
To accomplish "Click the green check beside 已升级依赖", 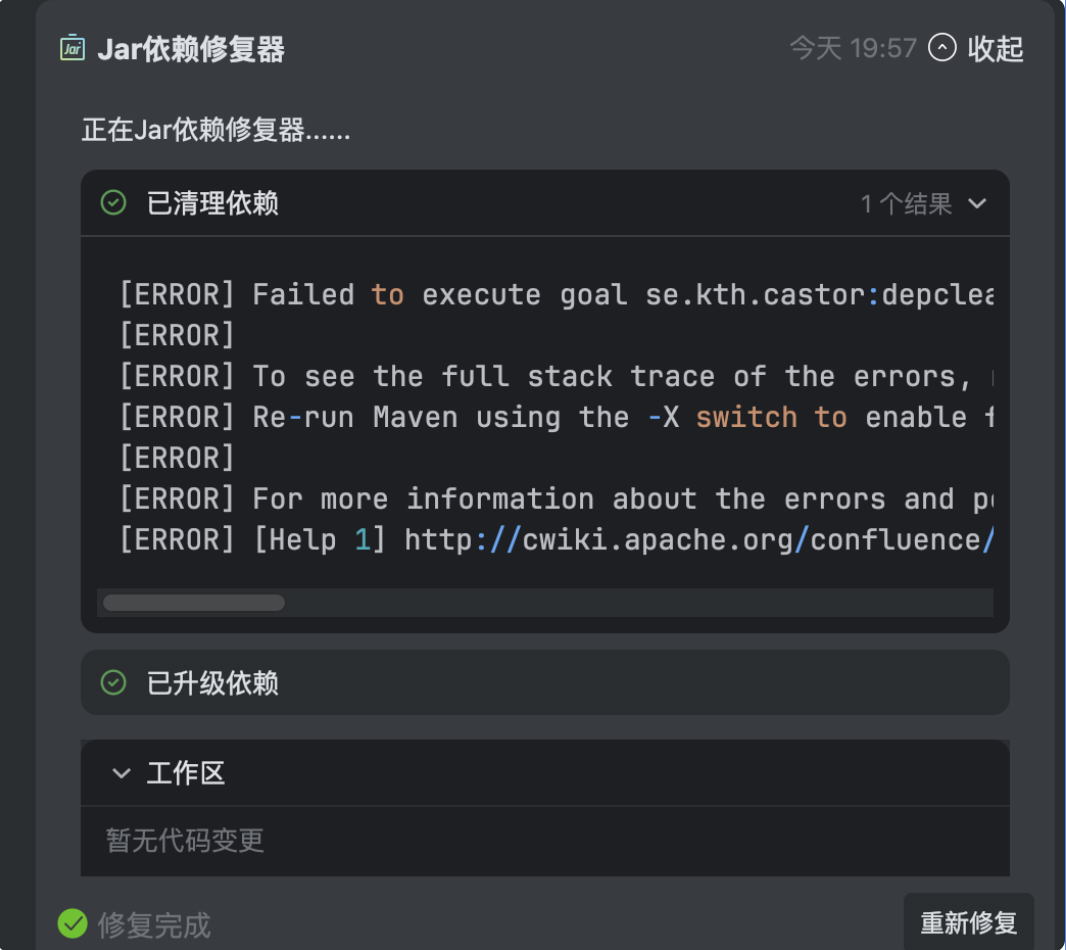I will pos(113,682).
